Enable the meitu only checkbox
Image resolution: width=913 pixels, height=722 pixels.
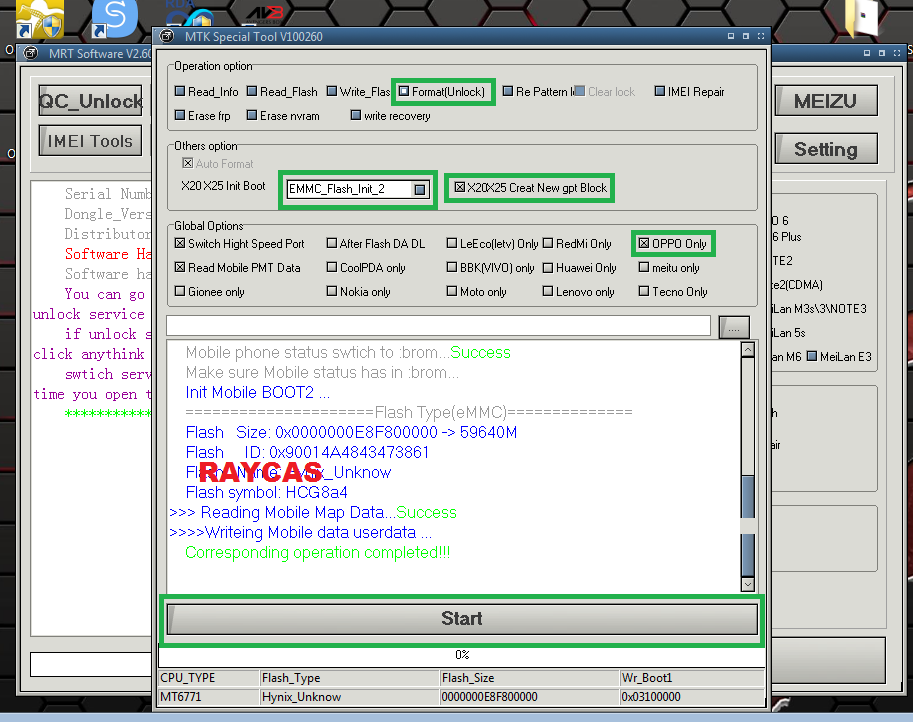[x=643, y=267]
